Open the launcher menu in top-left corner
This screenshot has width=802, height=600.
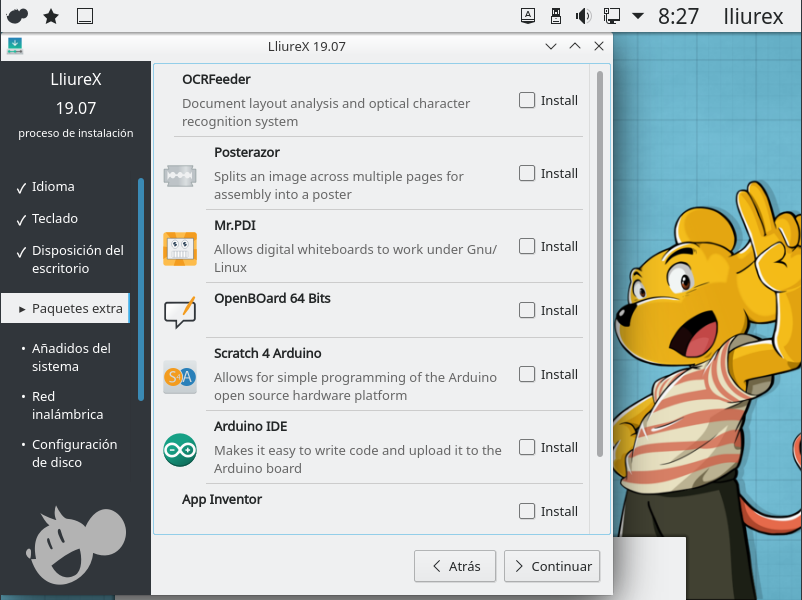coord(18,16)
